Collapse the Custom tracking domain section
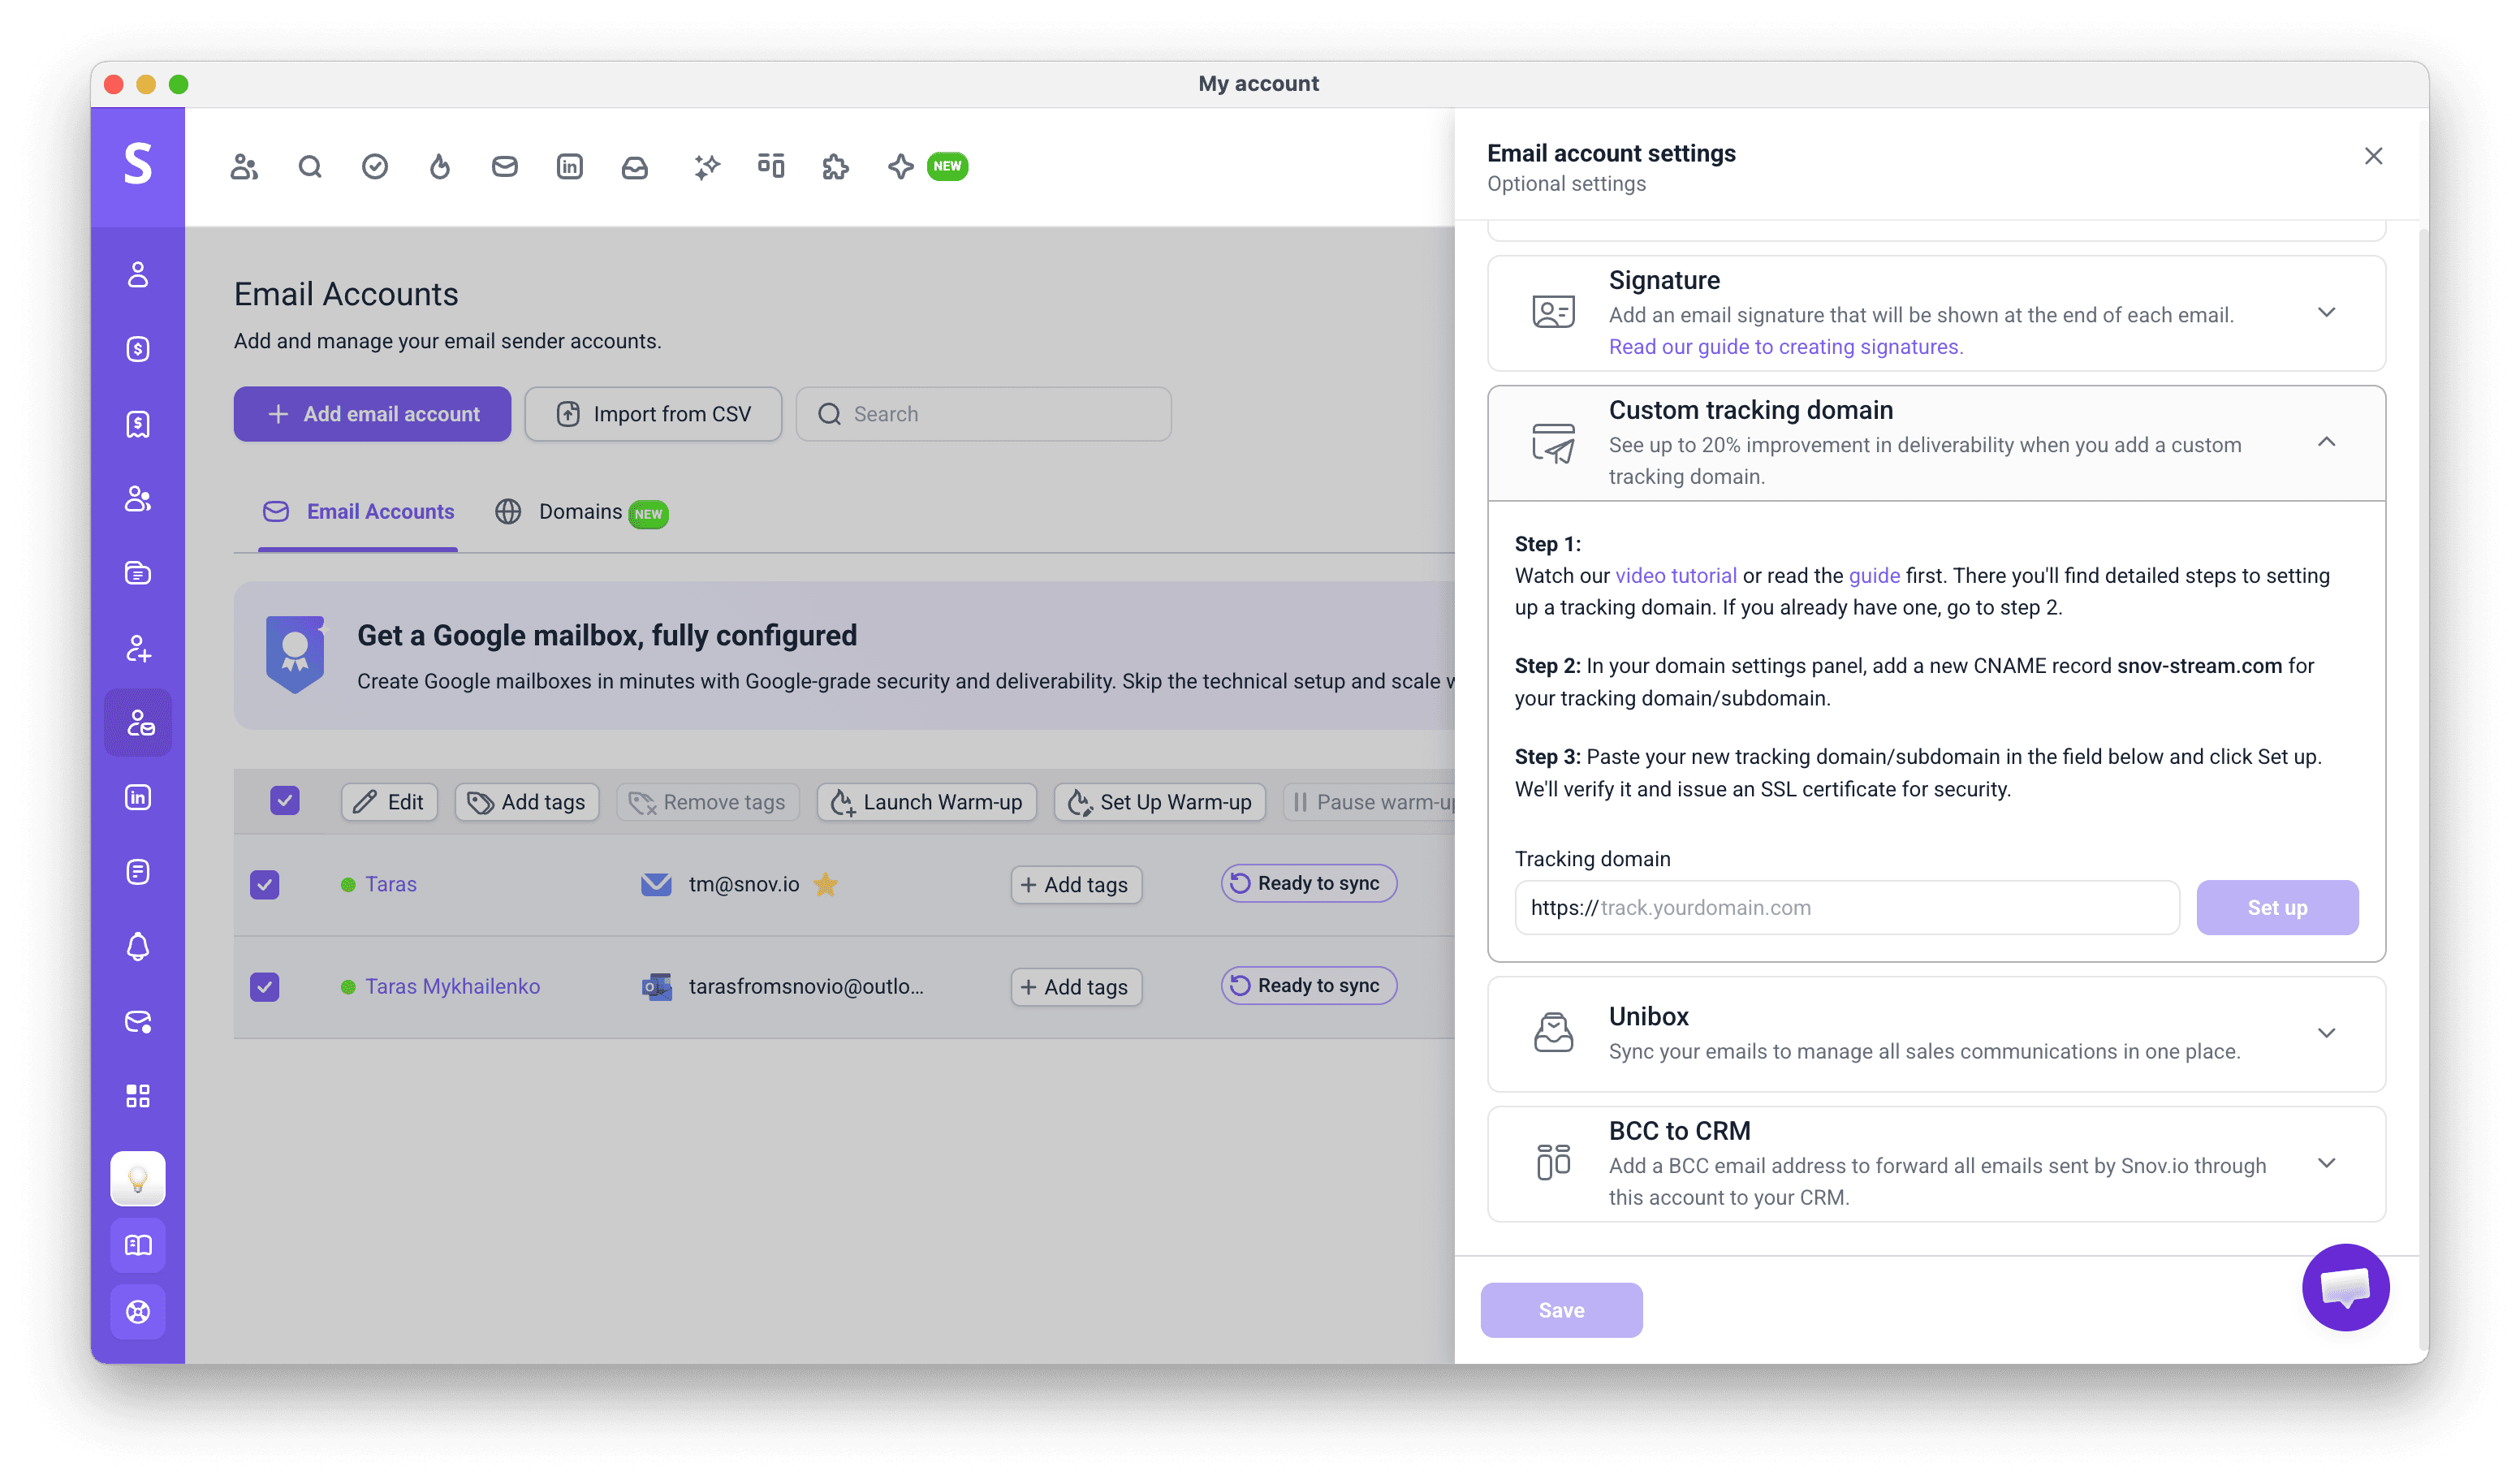This screenshot has width=2520, height=1484. pyautogui.click(x=2327, y=442)
